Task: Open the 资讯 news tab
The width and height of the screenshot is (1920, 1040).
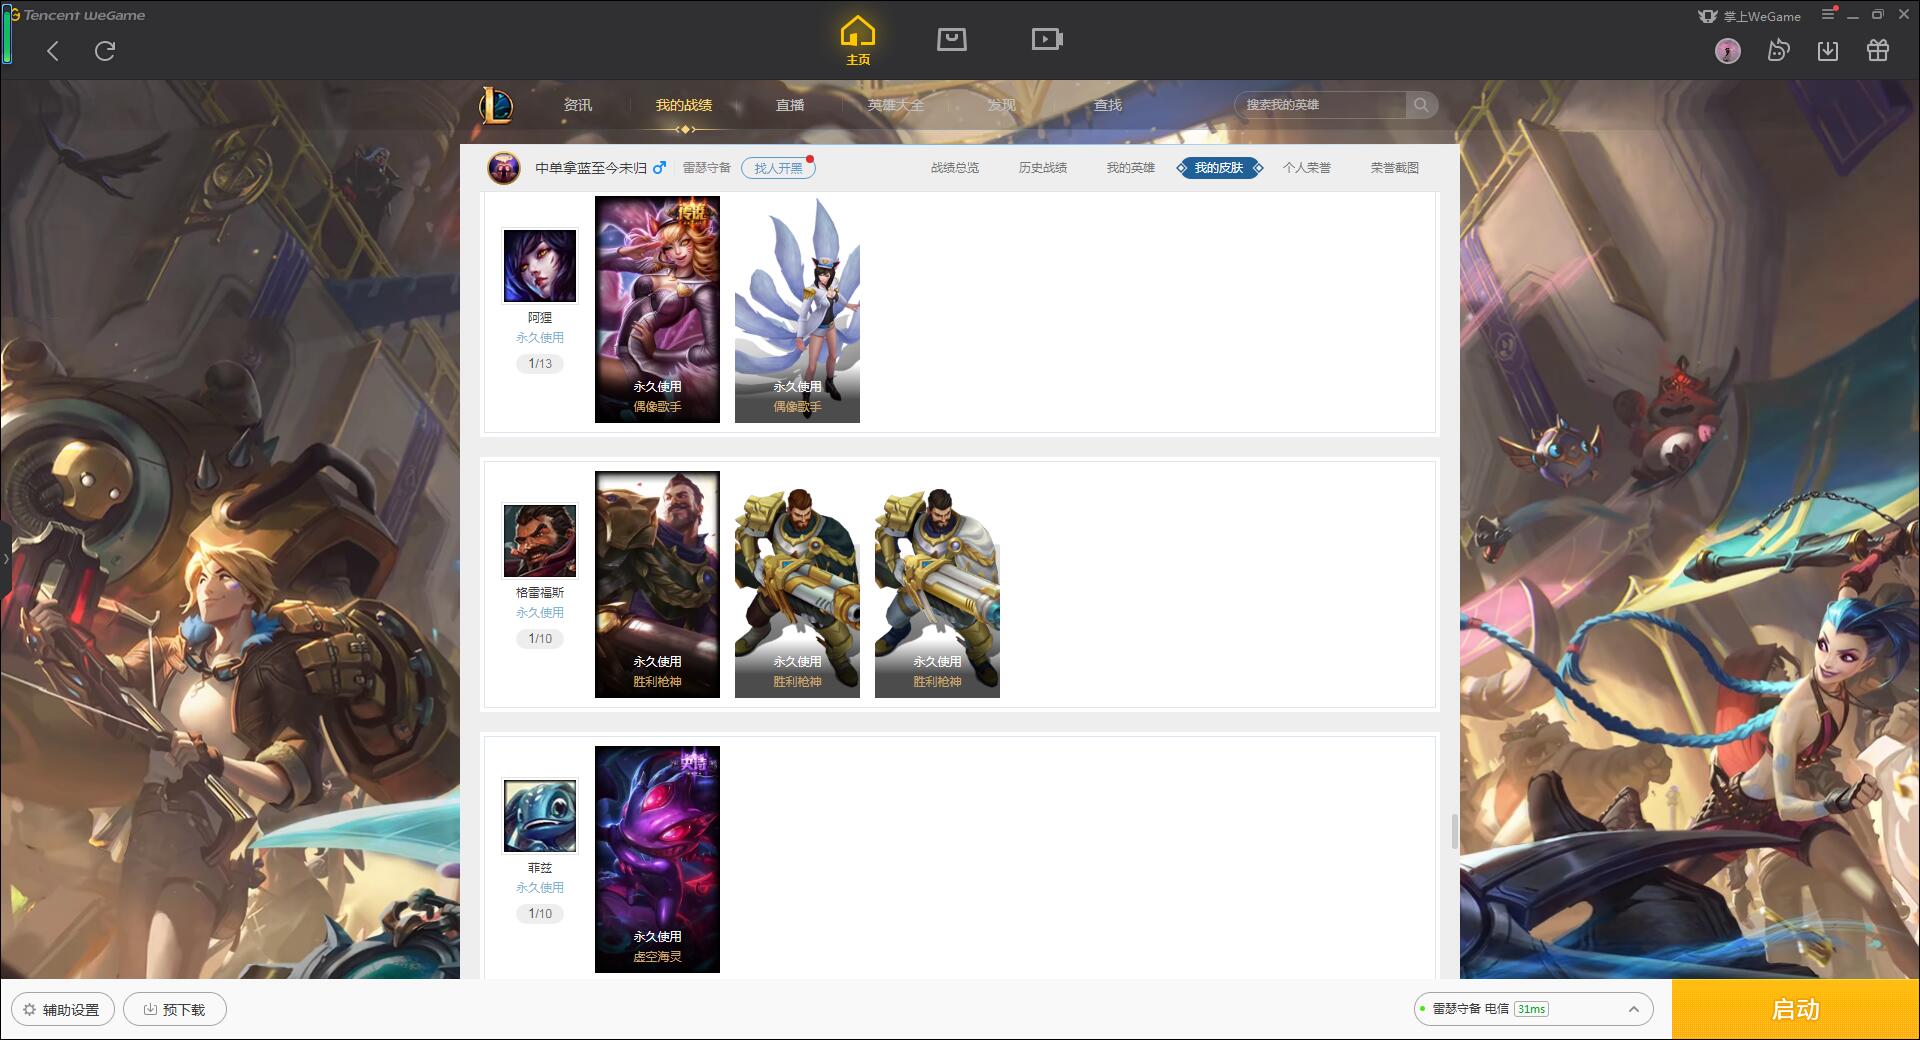Action: pyautogui.click(x=578, y=105)
